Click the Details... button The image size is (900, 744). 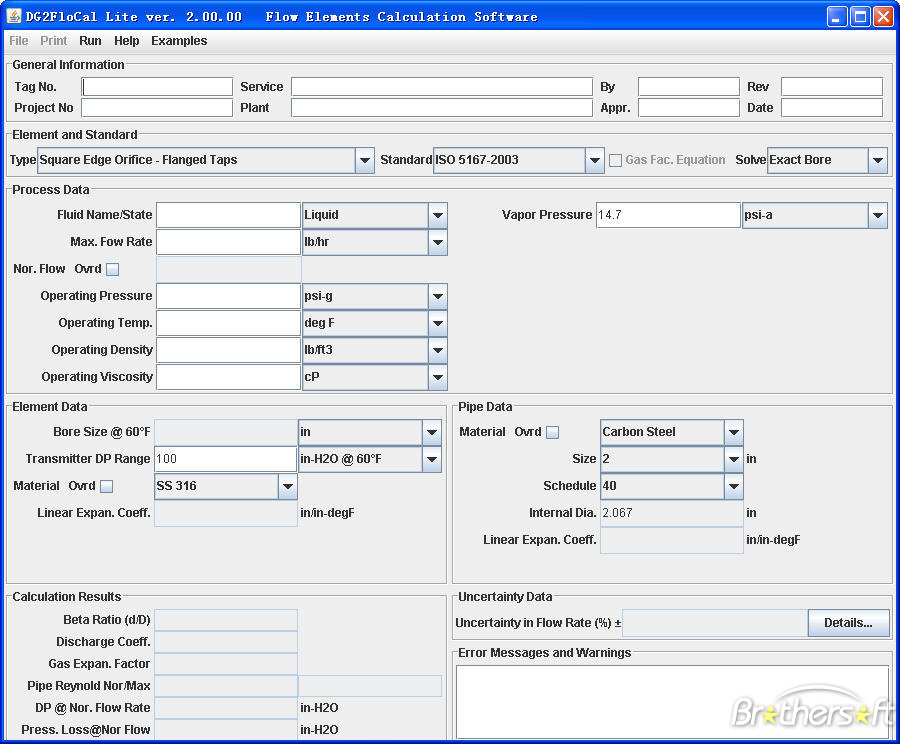point(848,623)
